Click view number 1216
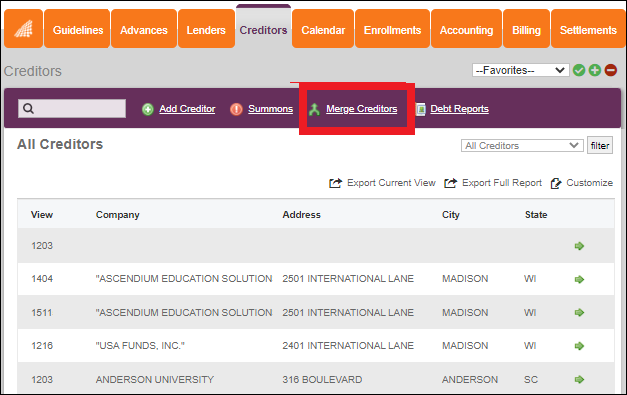Viewport: 627px width, 395px height. (42, 345)
